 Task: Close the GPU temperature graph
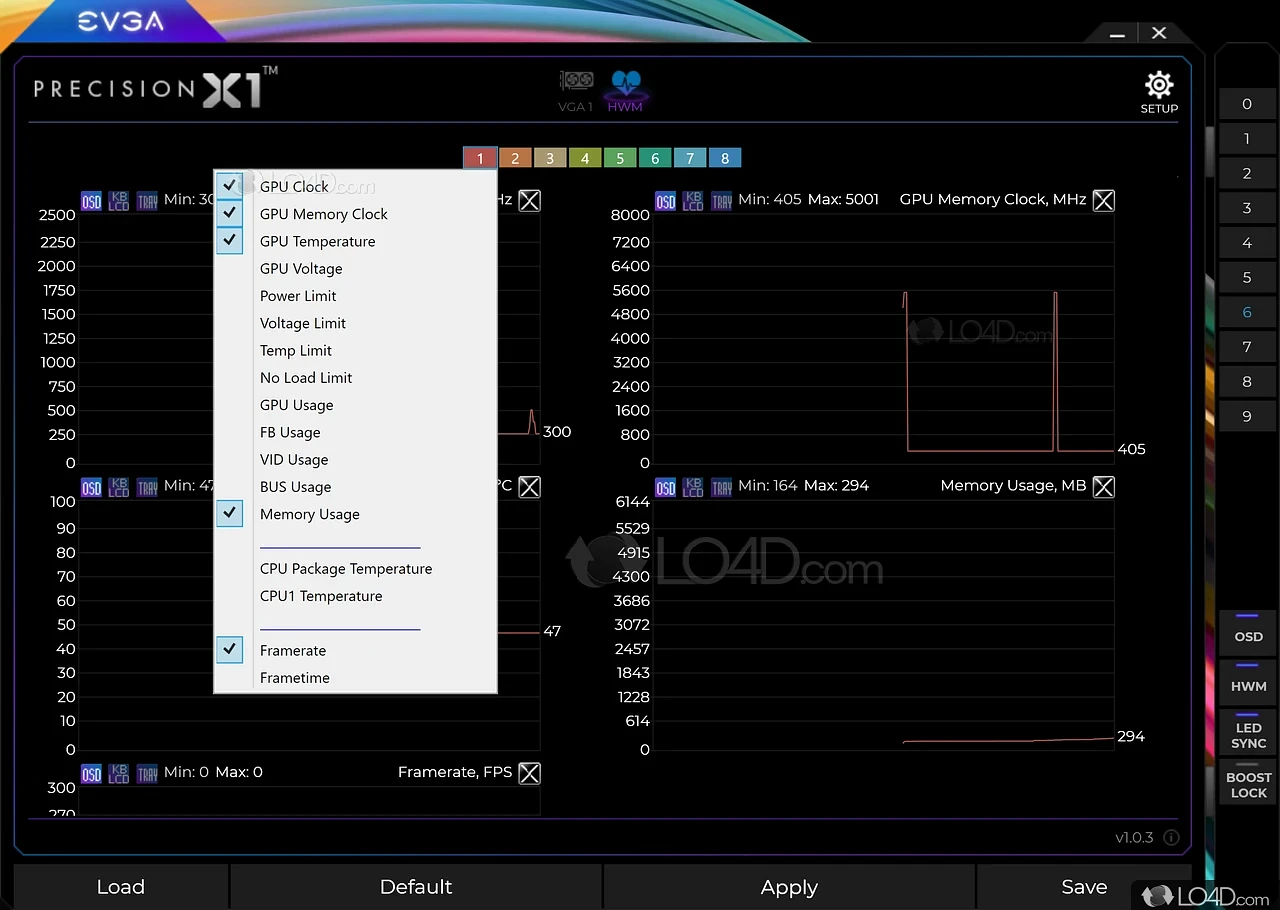(529, 486)
